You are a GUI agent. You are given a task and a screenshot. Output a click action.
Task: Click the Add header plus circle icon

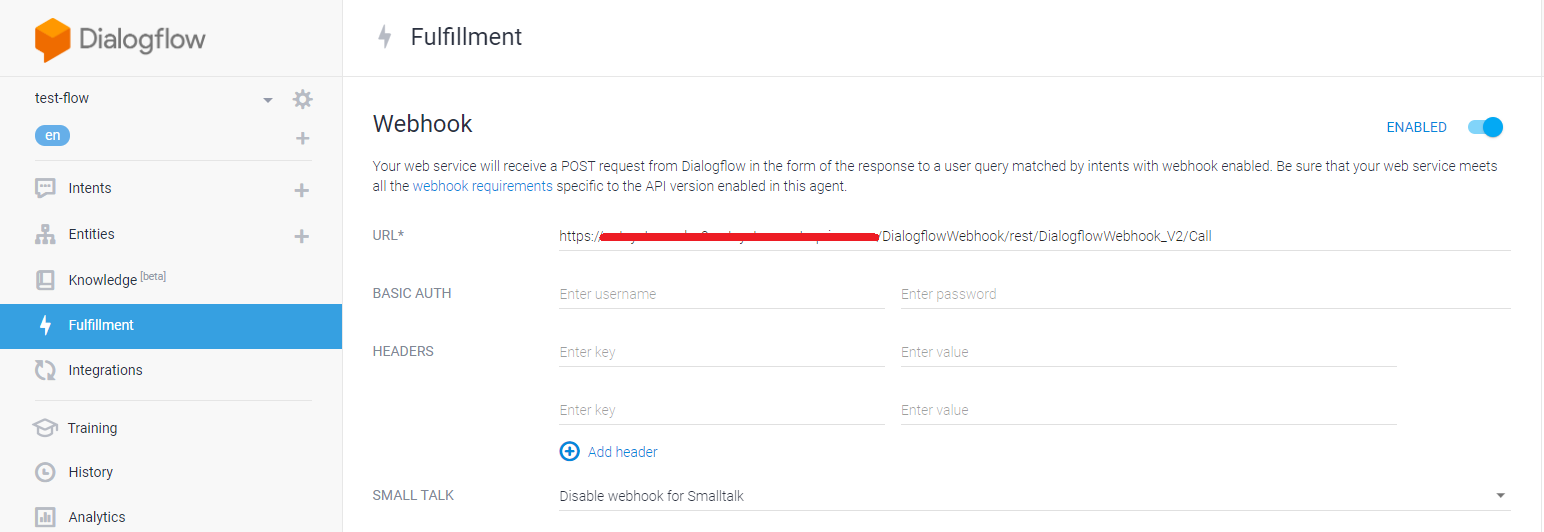coord(569,451)
